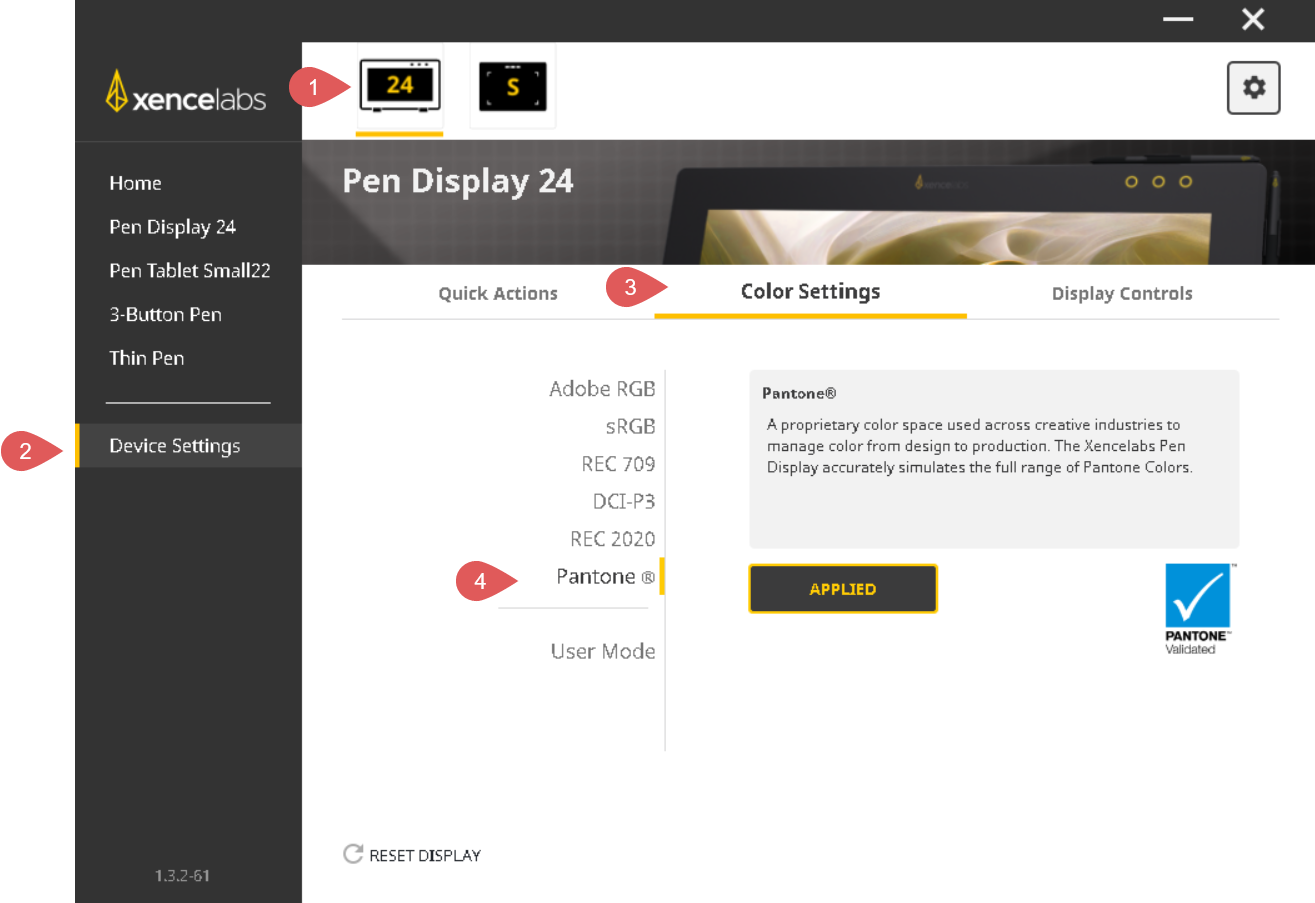This screenshot has width=1315, height=903.
Task: Go to Home in sidebar
Action: [x=135, y=183]
